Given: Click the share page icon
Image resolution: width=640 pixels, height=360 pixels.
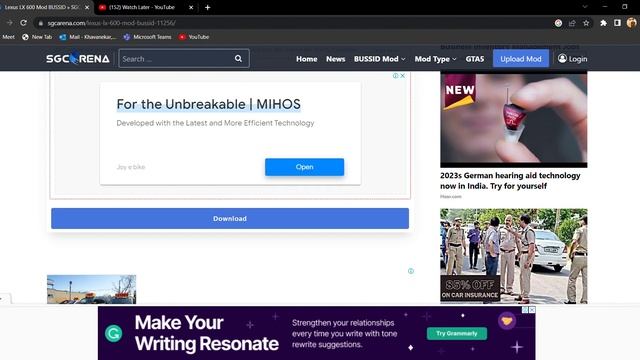Looking at the screenshot, I should coord(572,23).
